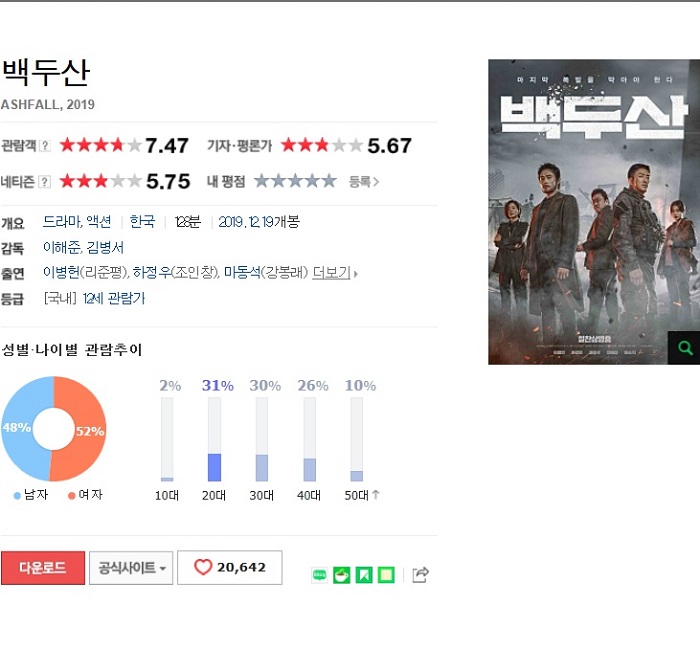The image size is (700, 649).
Task: Click the light green square share icon
Action: point(386,575)
